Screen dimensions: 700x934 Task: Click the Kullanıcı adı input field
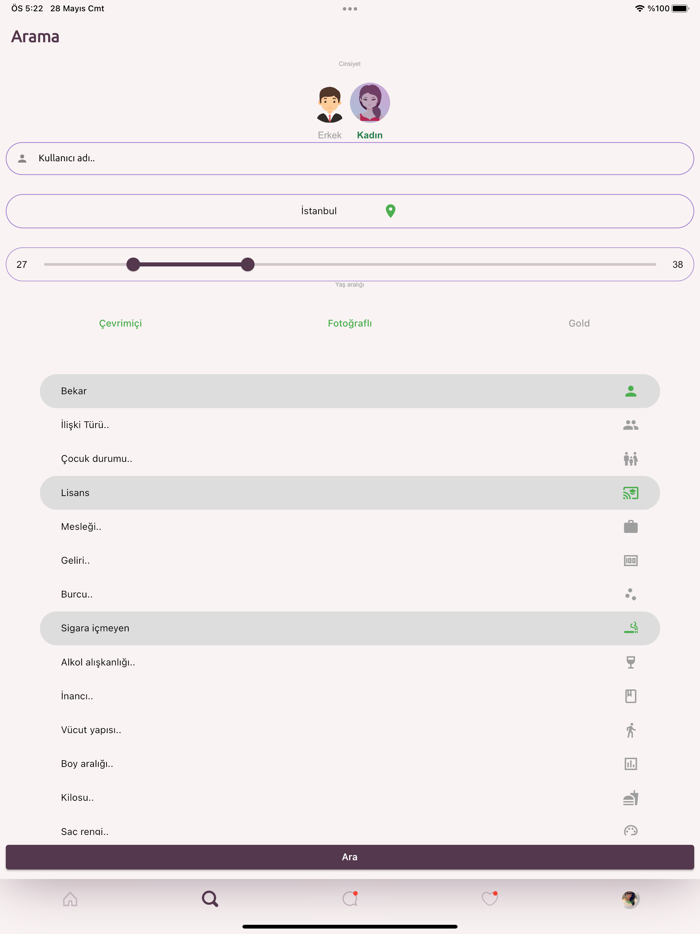click(350, 158)
